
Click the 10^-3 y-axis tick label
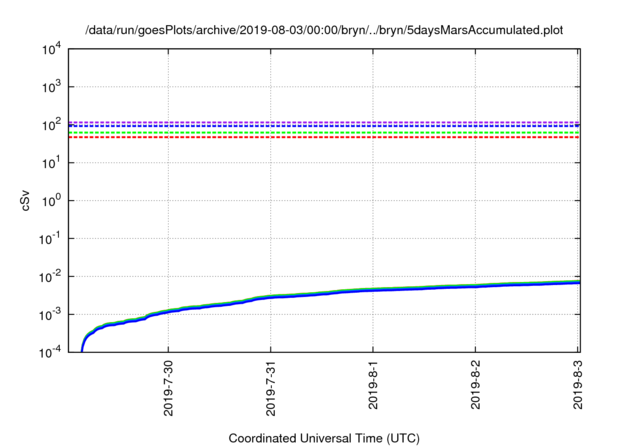(50, 315)
